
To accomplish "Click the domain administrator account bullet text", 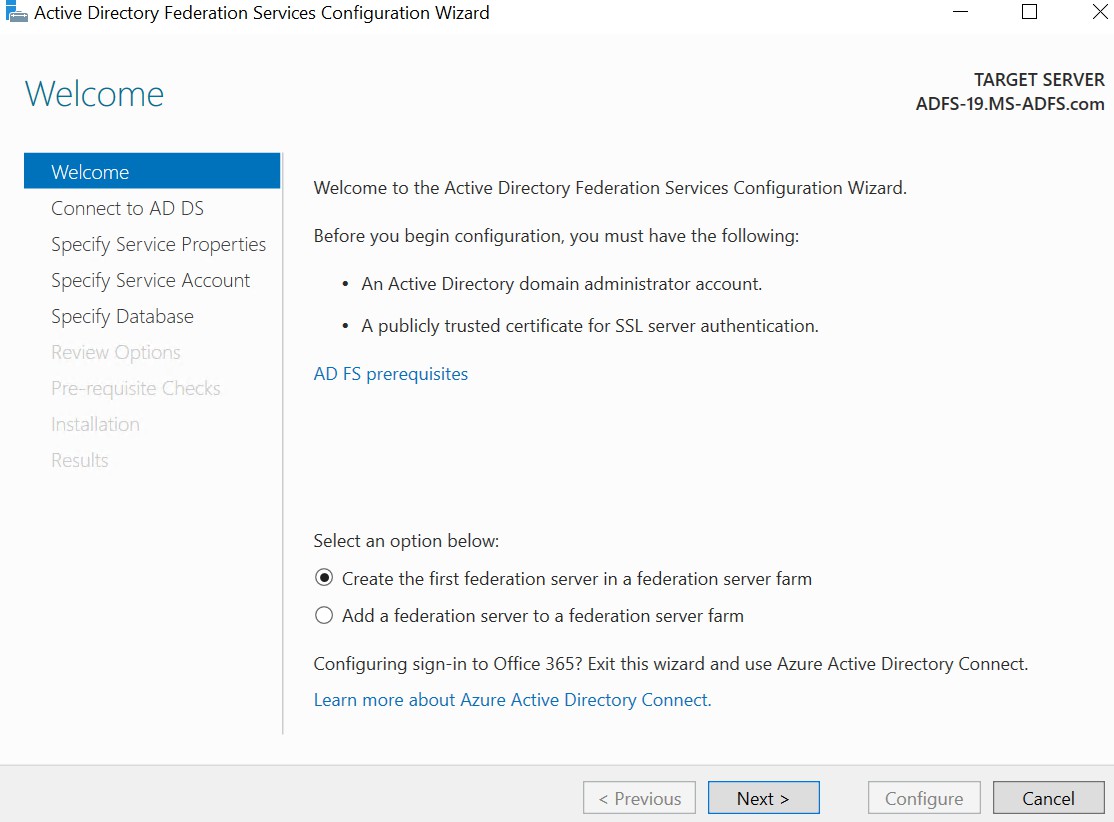I will pos(561,284).
